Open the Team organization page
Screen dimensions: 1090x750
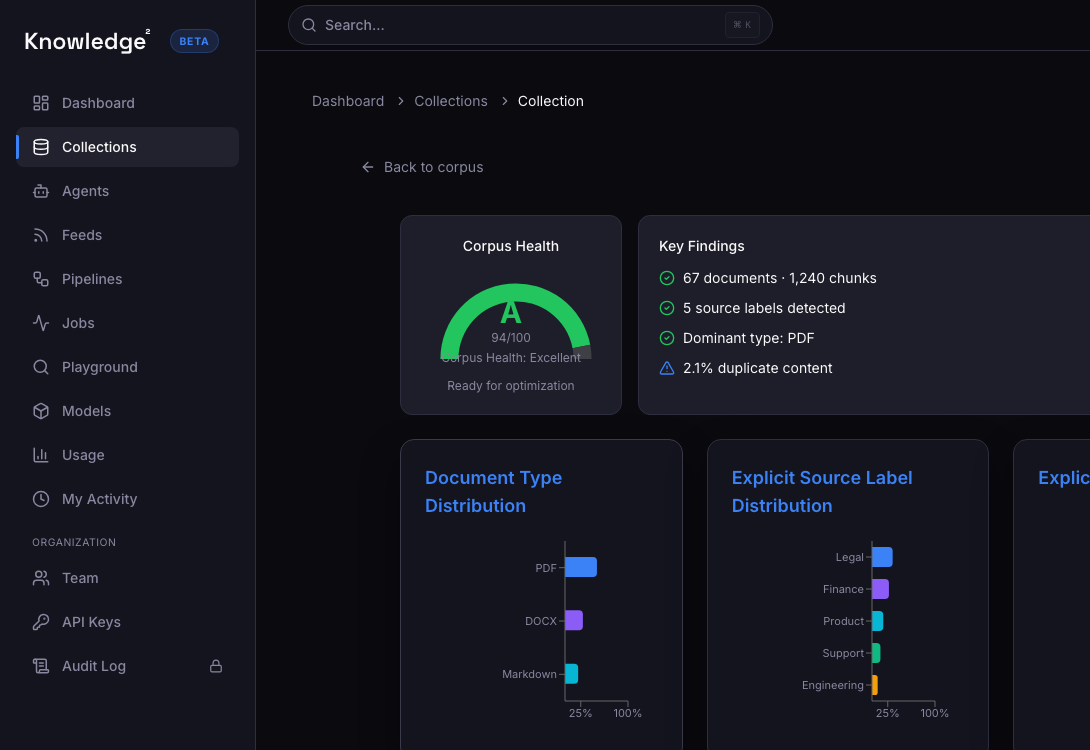[80, 578]
